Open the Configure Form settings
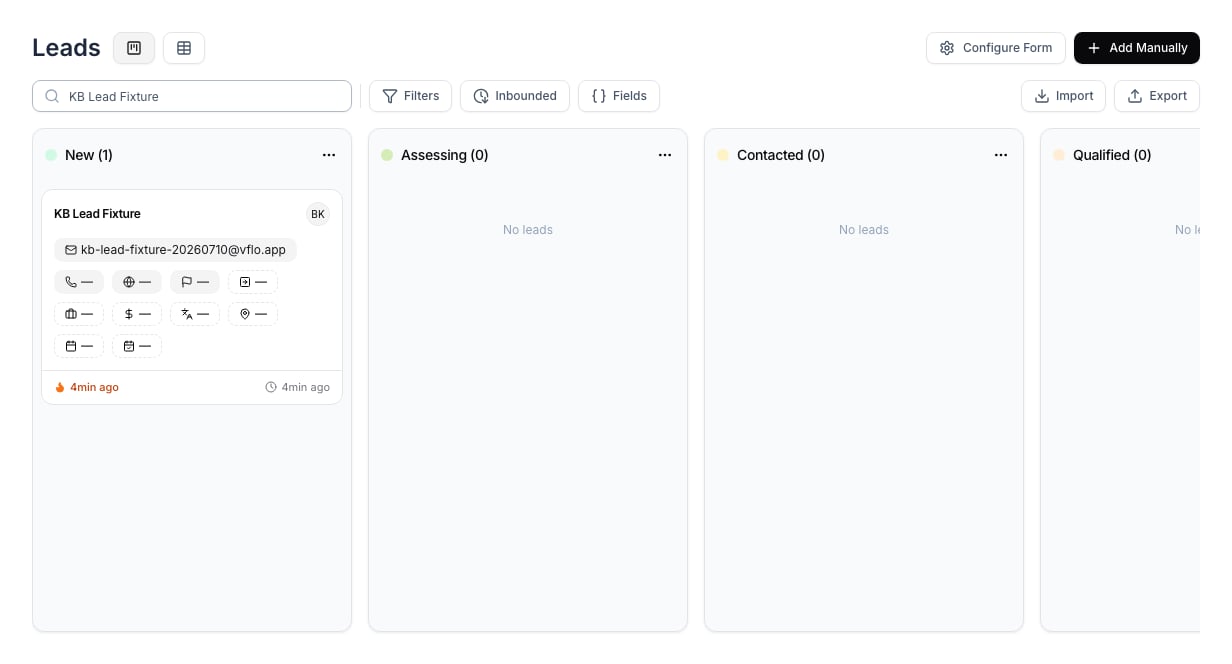1232x664 pixels. [996, 48]
